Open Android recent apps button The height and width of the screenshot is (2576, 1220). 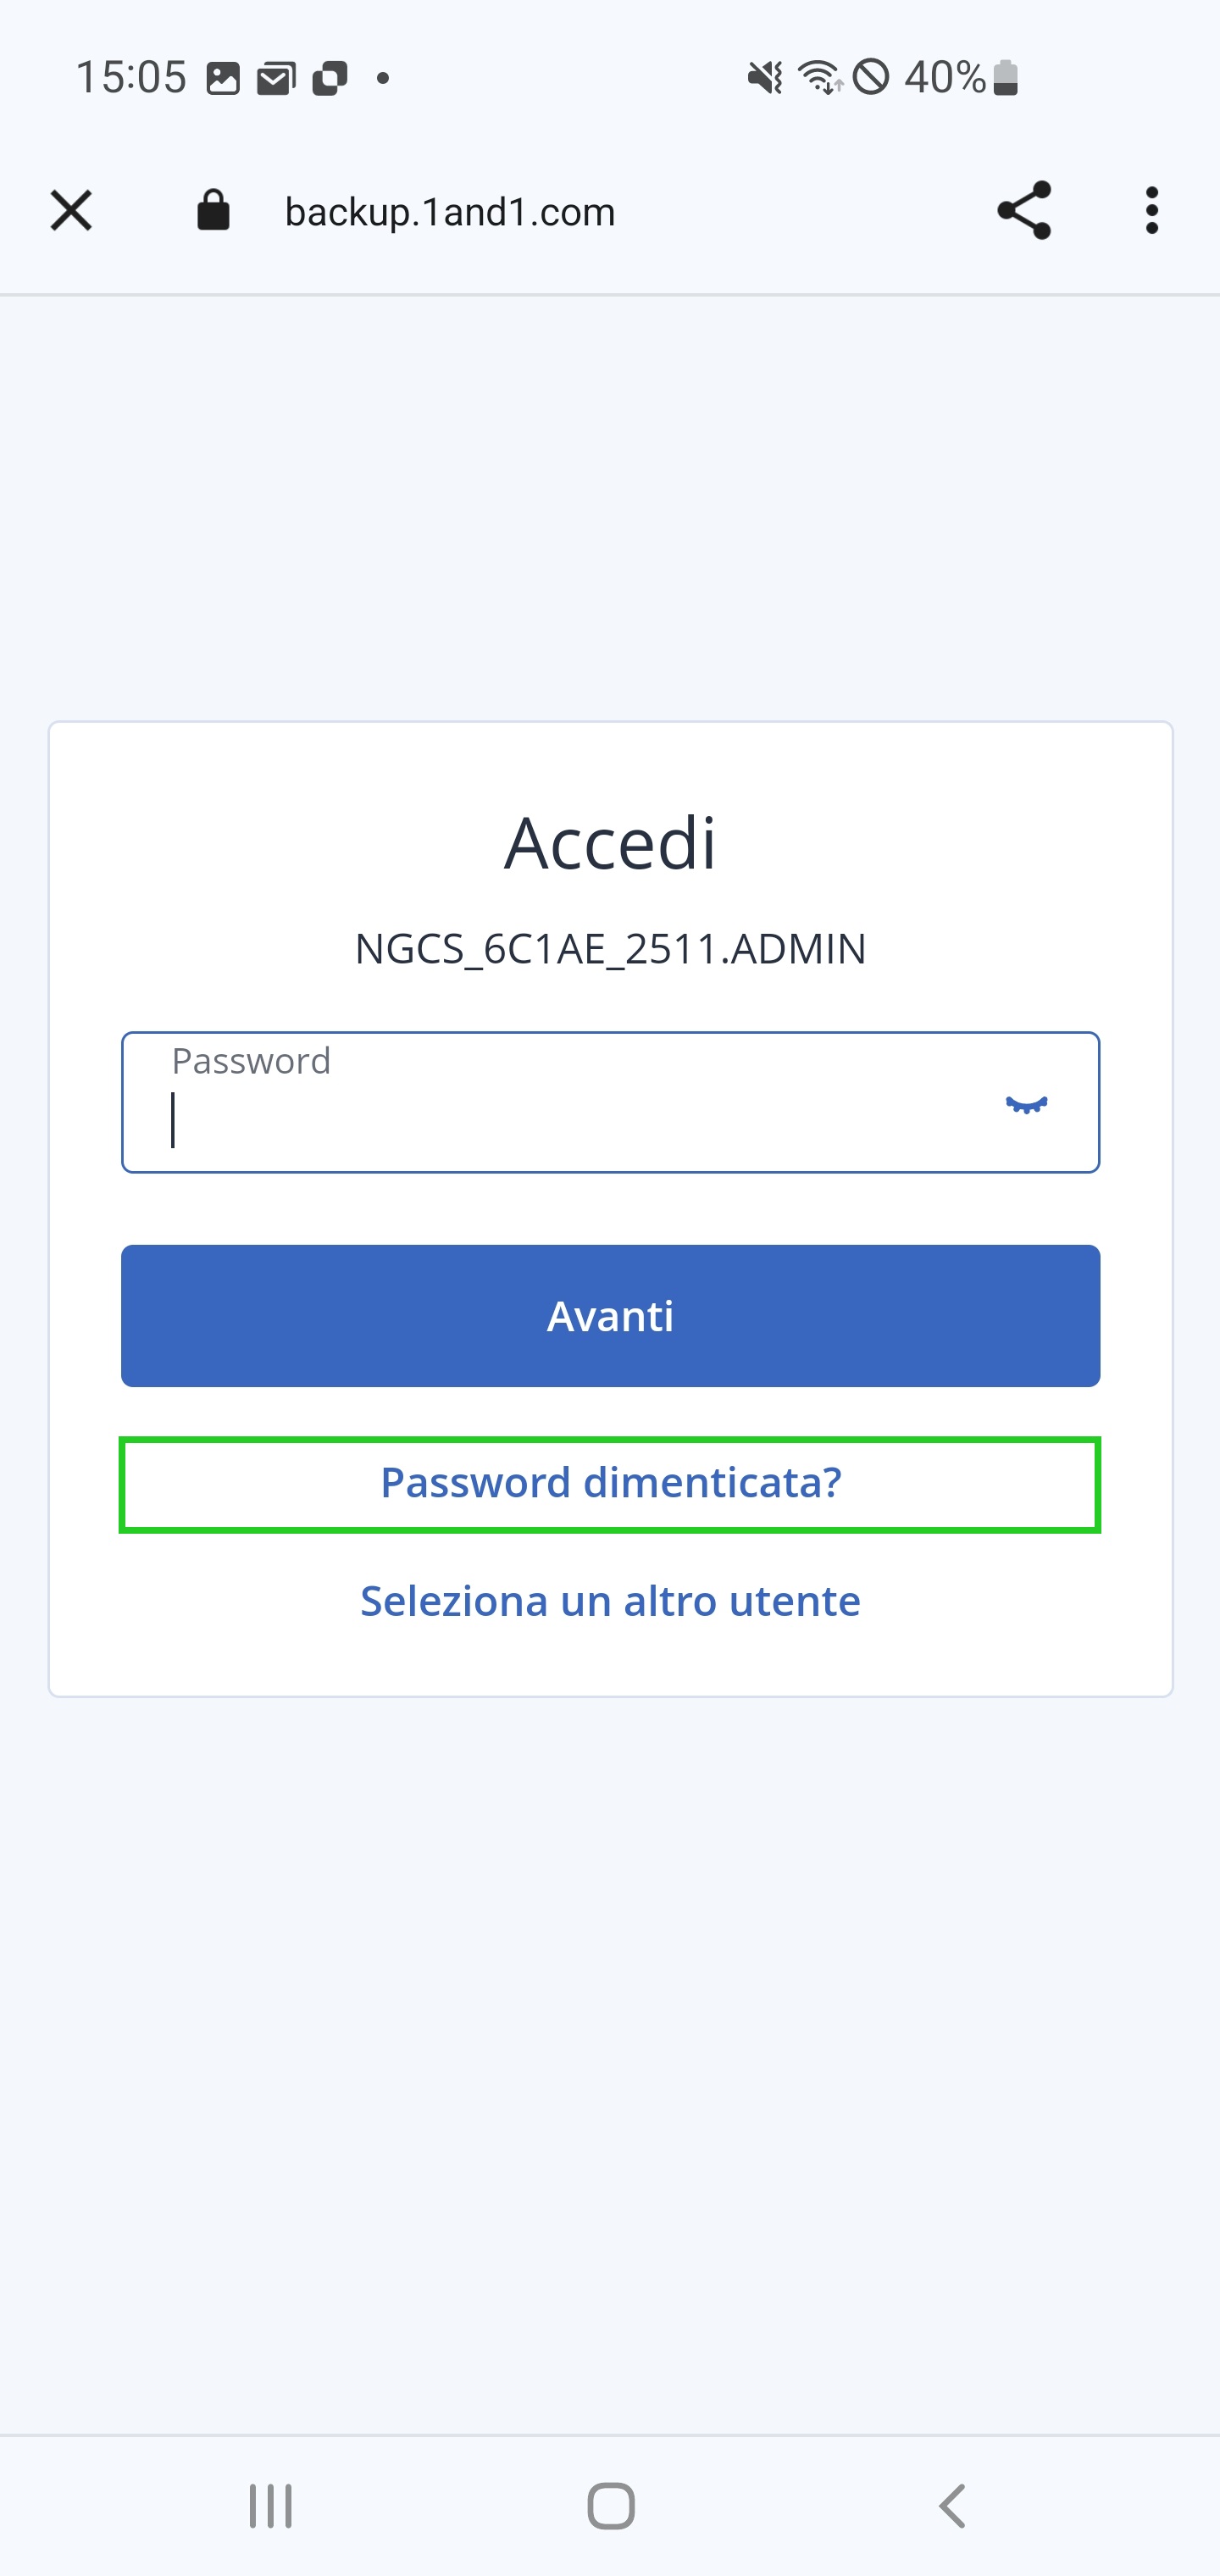click(270, 2506)
